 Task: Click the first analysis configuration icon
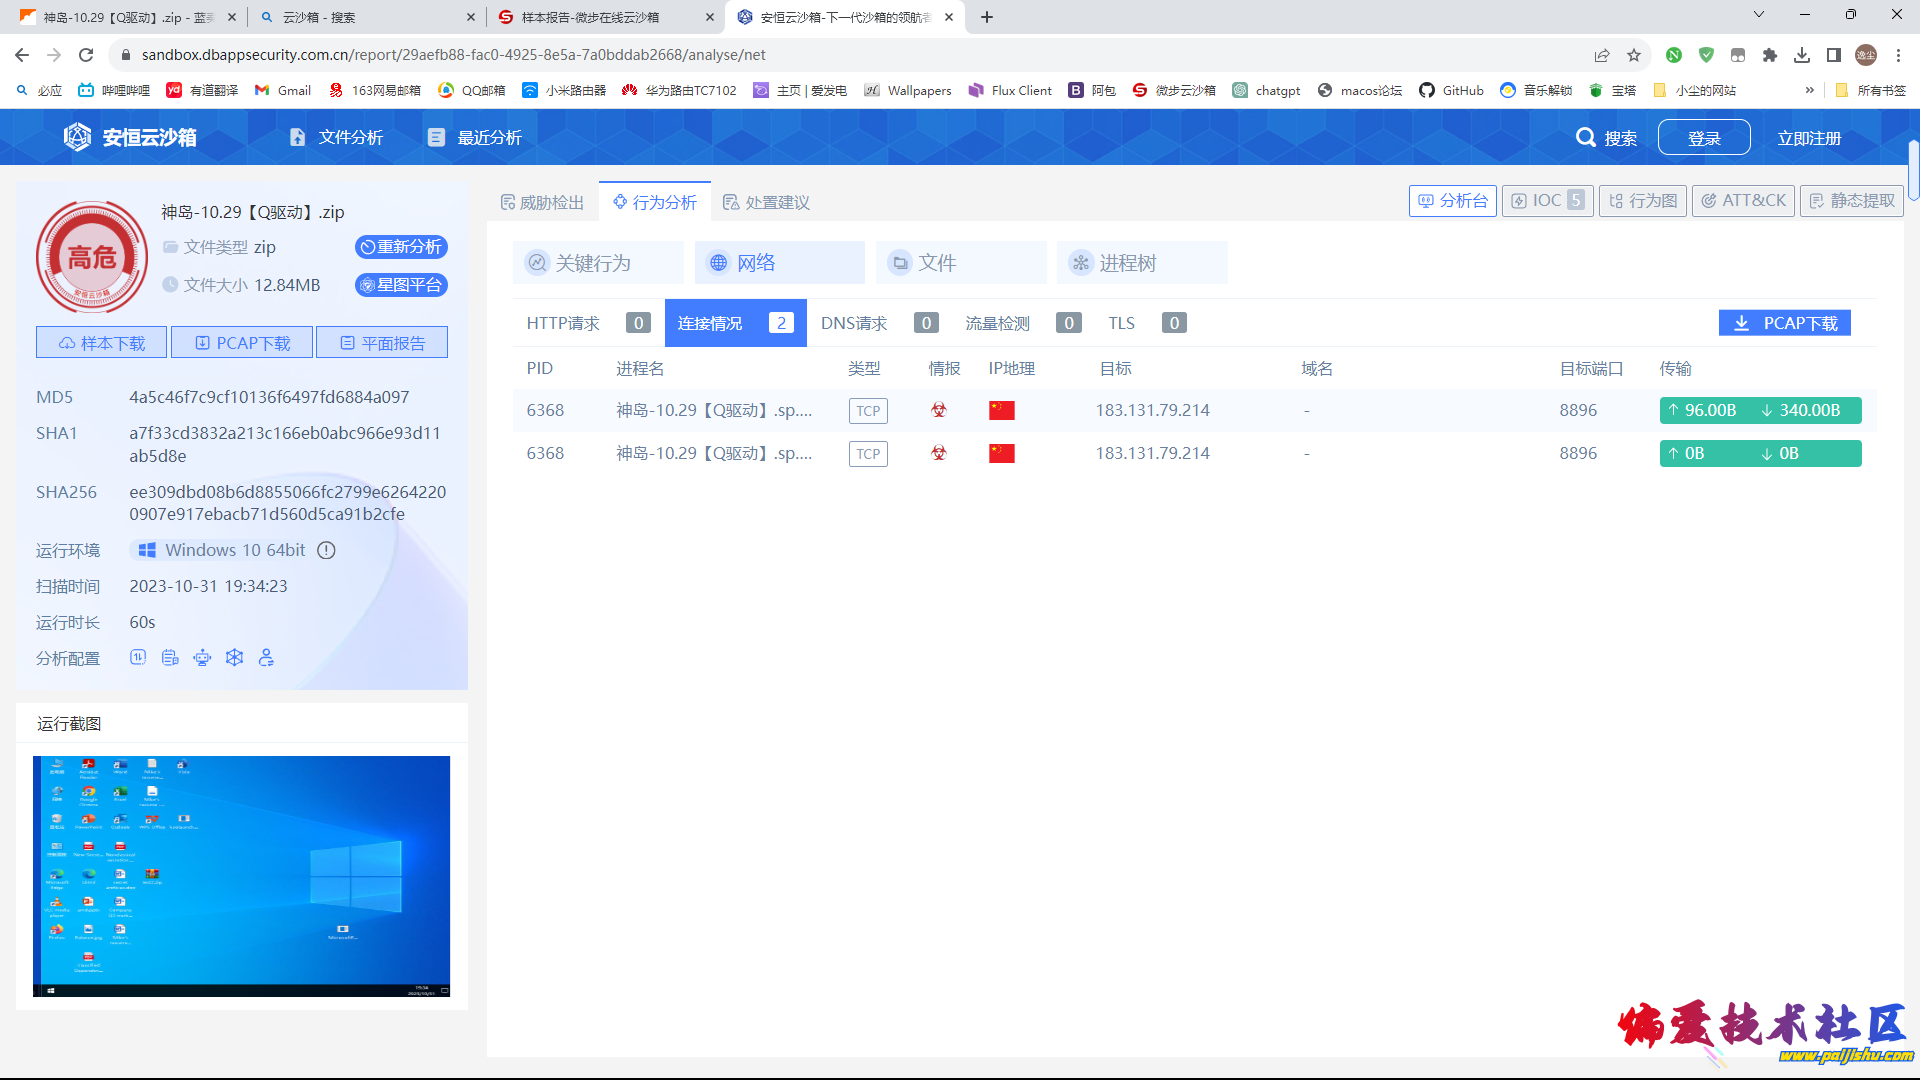point(138,657)
